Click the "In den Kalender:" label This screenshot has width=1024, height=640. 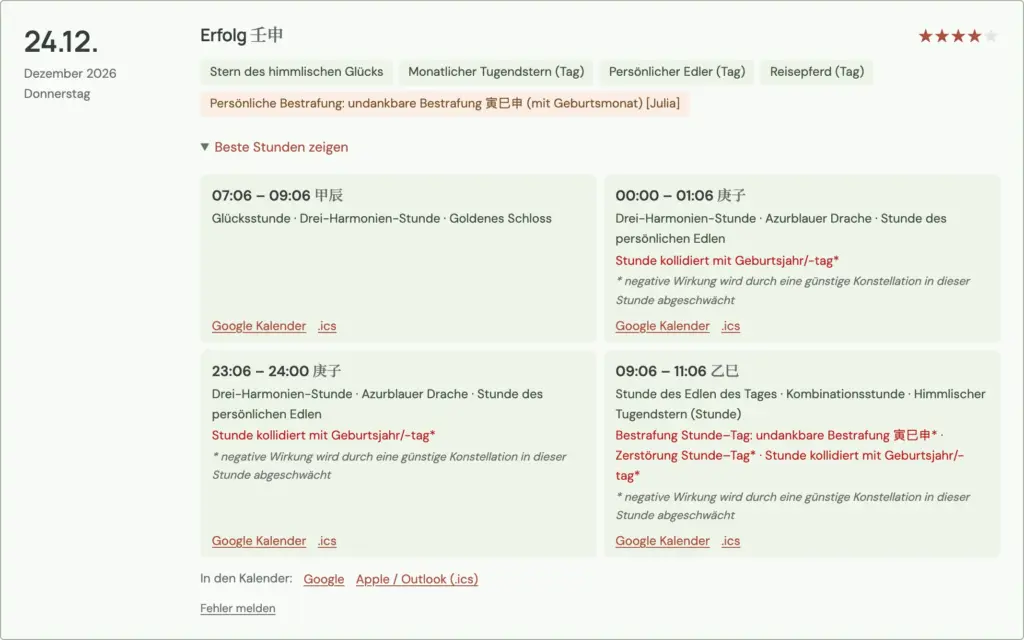pyautogui.click(x=246, y=579)
